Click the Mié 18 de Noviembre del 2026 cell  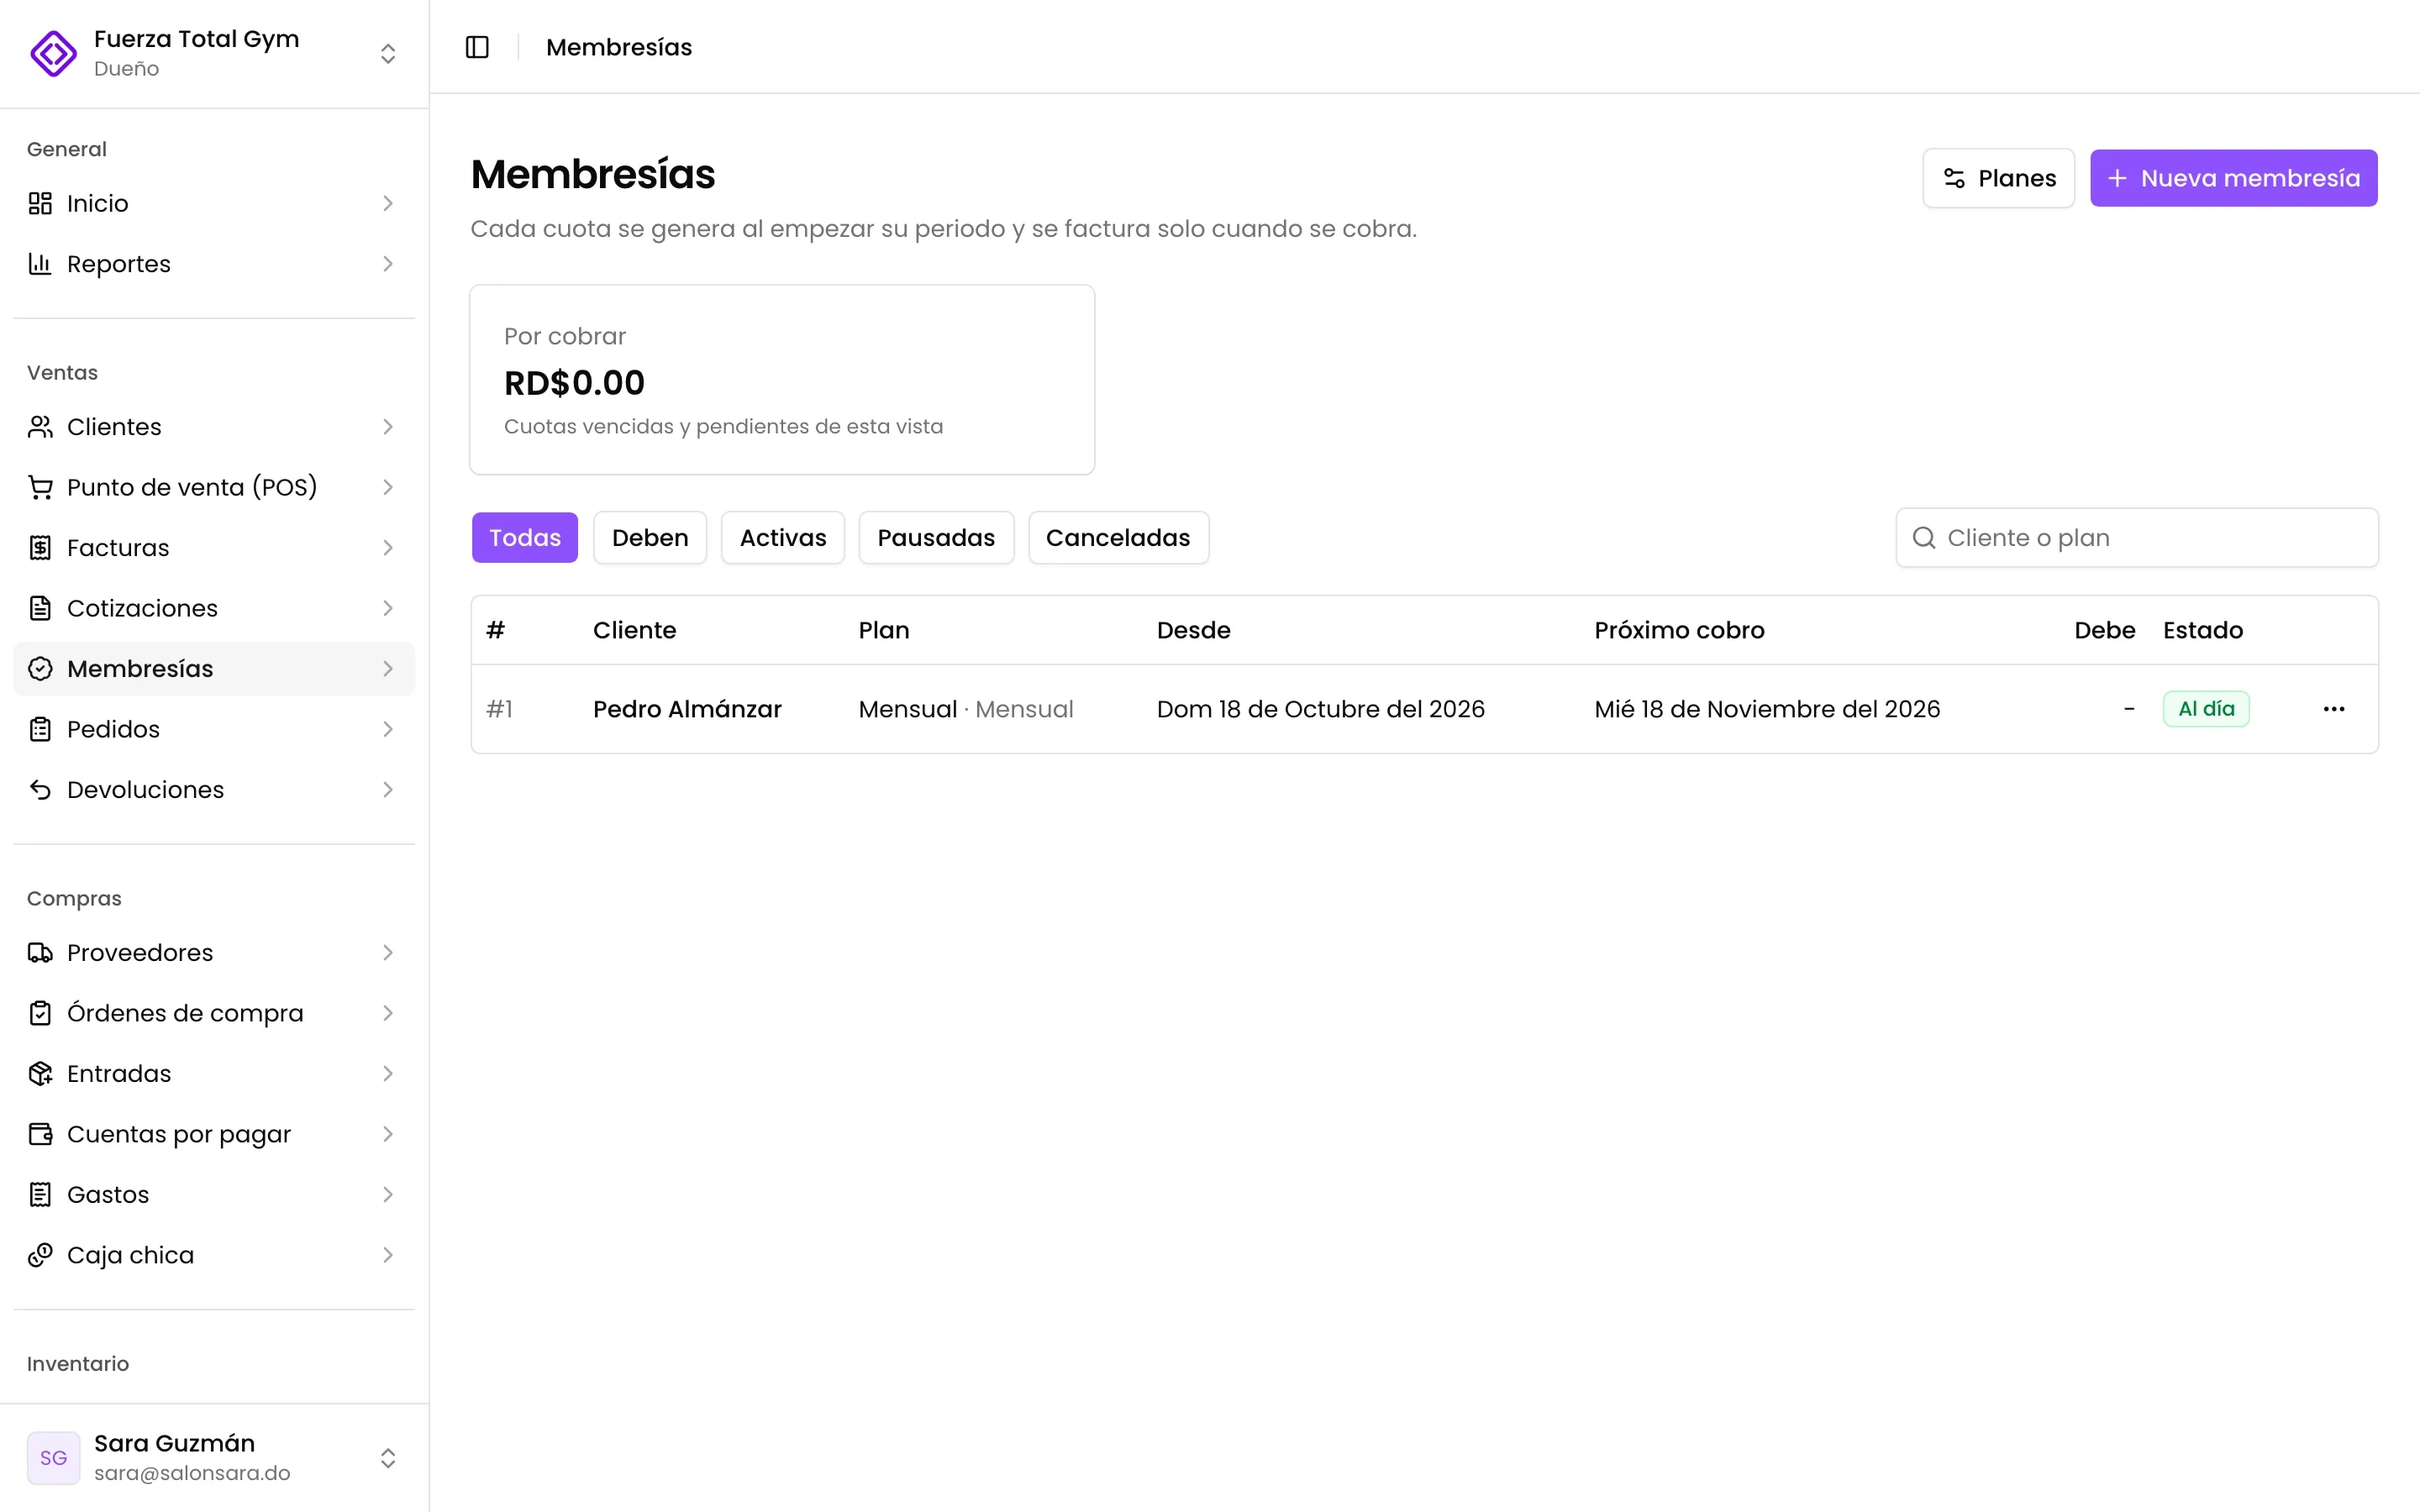click(x=1767, y=709)
